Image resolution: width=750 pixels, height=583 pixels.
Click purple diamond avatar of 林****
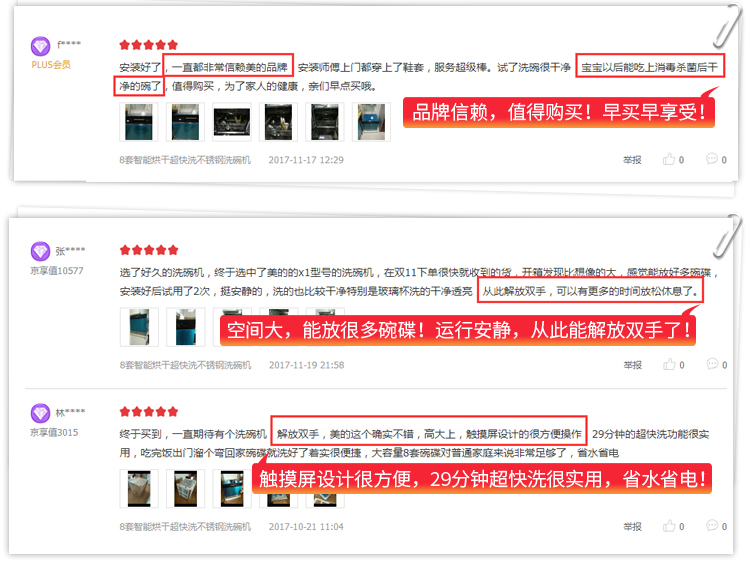[x=40, y=413]
